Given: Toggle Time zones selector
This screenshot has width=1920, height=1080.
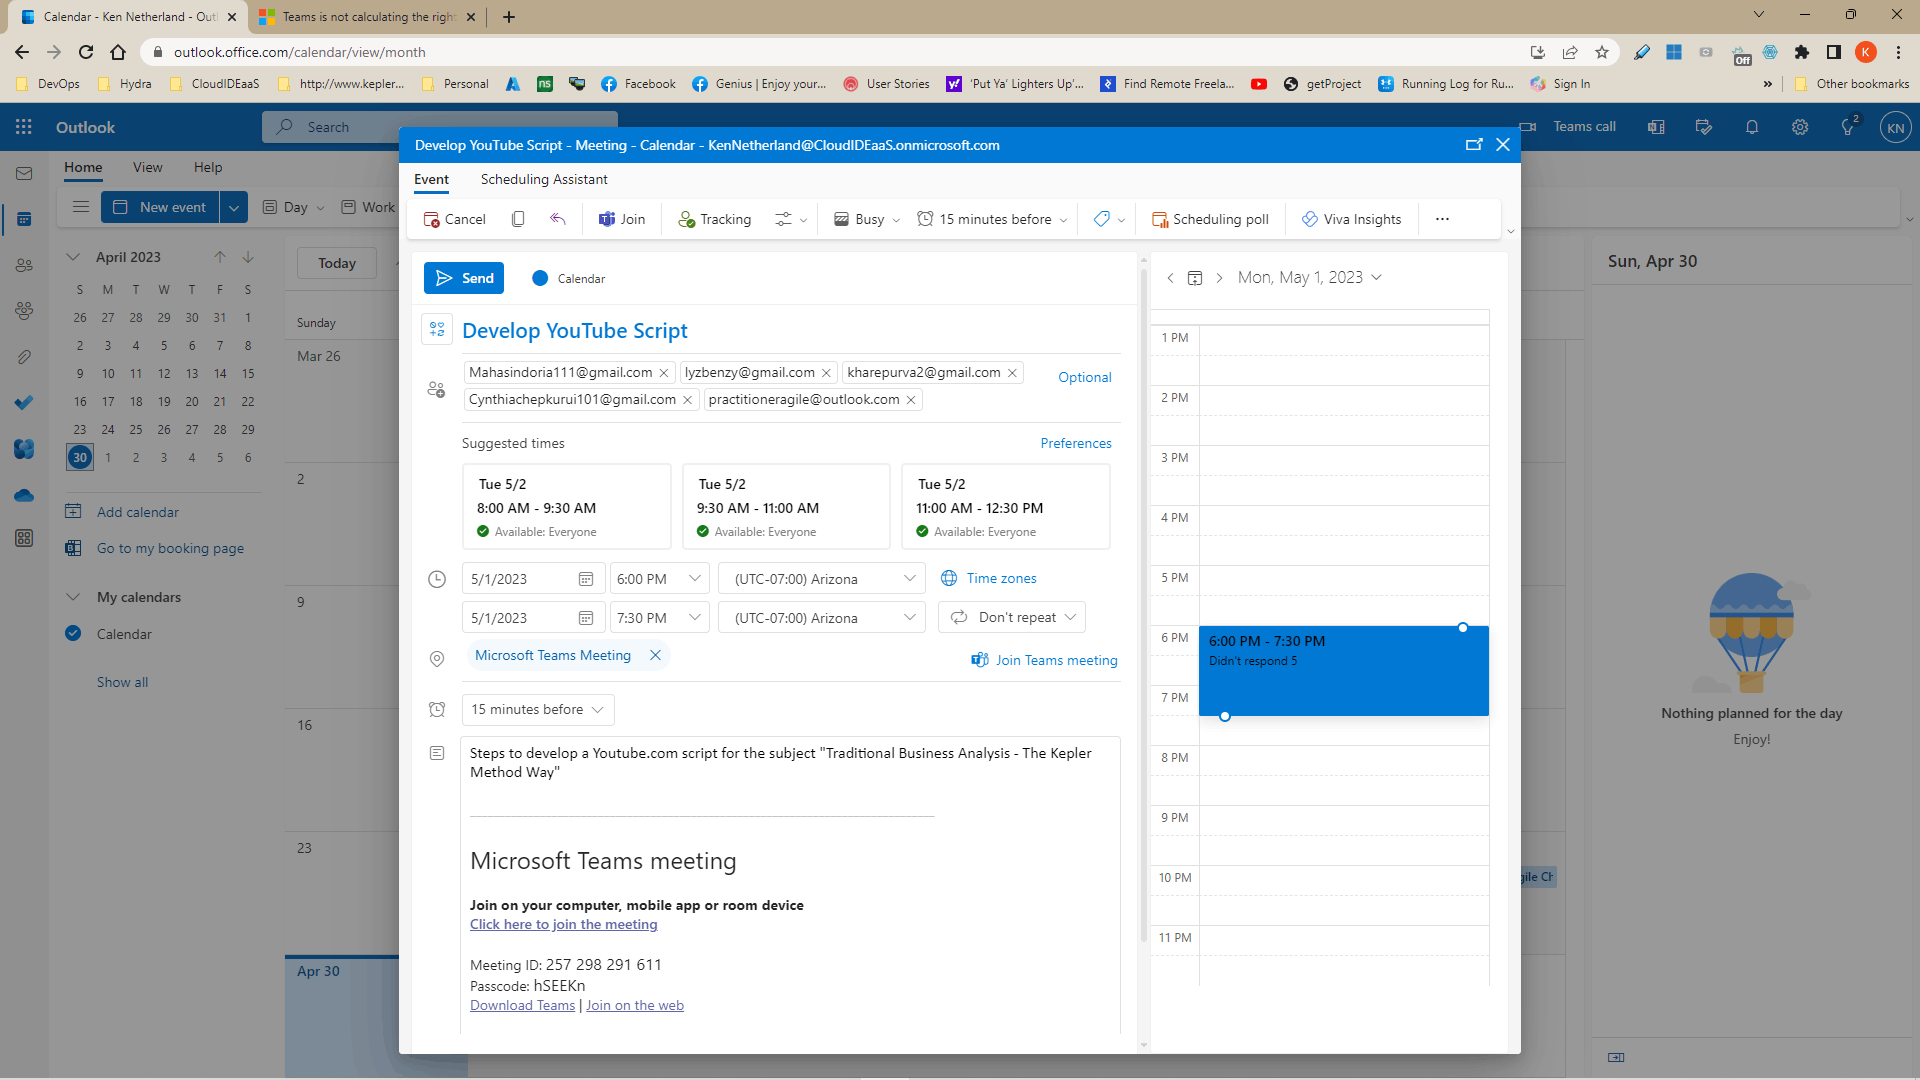Looking at the screenshot, I should click(988, 578).
